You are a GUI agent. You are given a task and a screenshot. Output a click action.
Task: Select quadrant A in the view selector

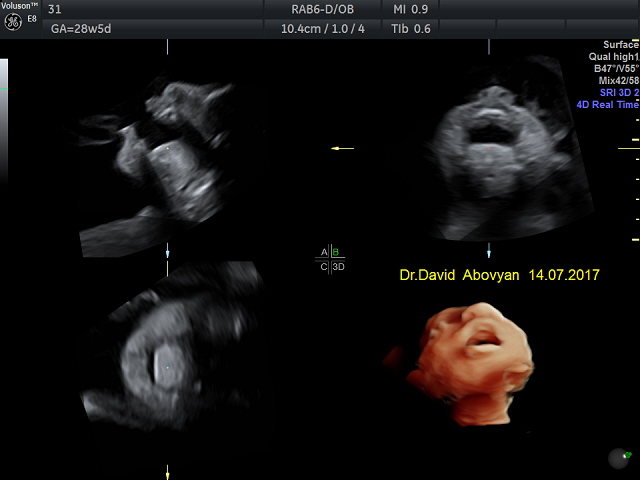coord(324,252)
